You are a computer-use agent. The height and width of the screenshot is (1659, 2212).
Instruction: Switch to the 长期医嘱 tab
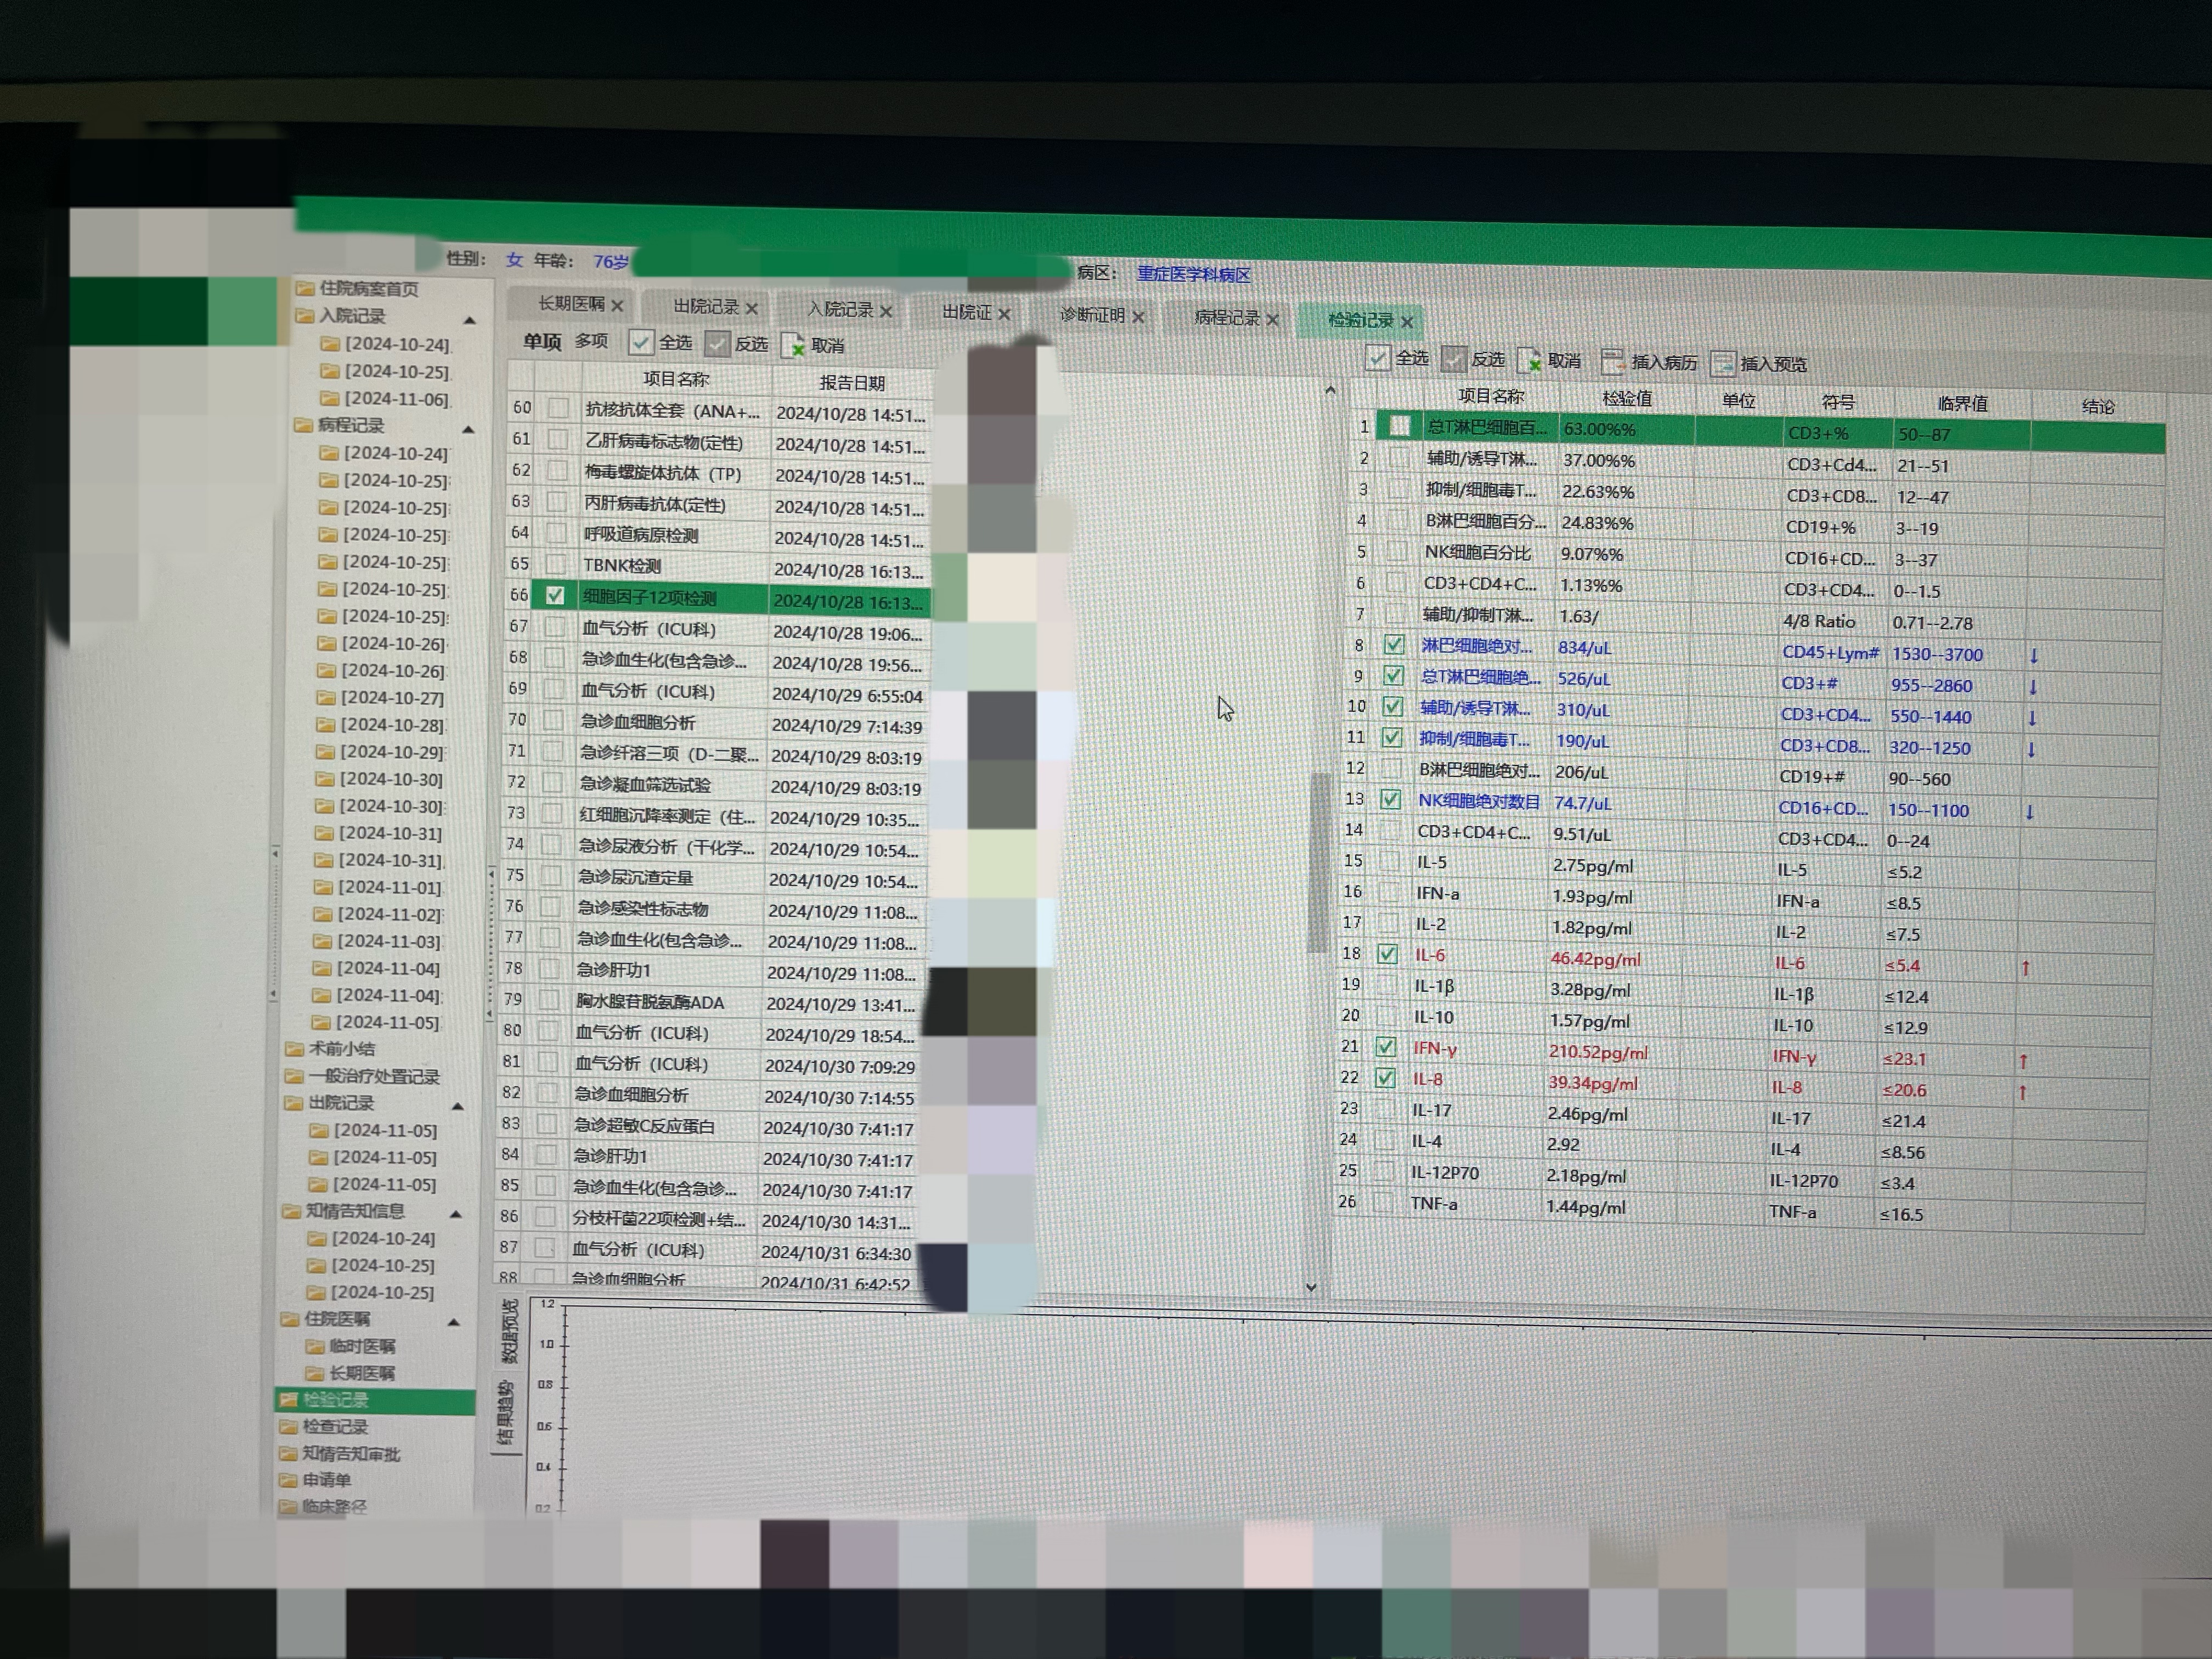(571, 304)
